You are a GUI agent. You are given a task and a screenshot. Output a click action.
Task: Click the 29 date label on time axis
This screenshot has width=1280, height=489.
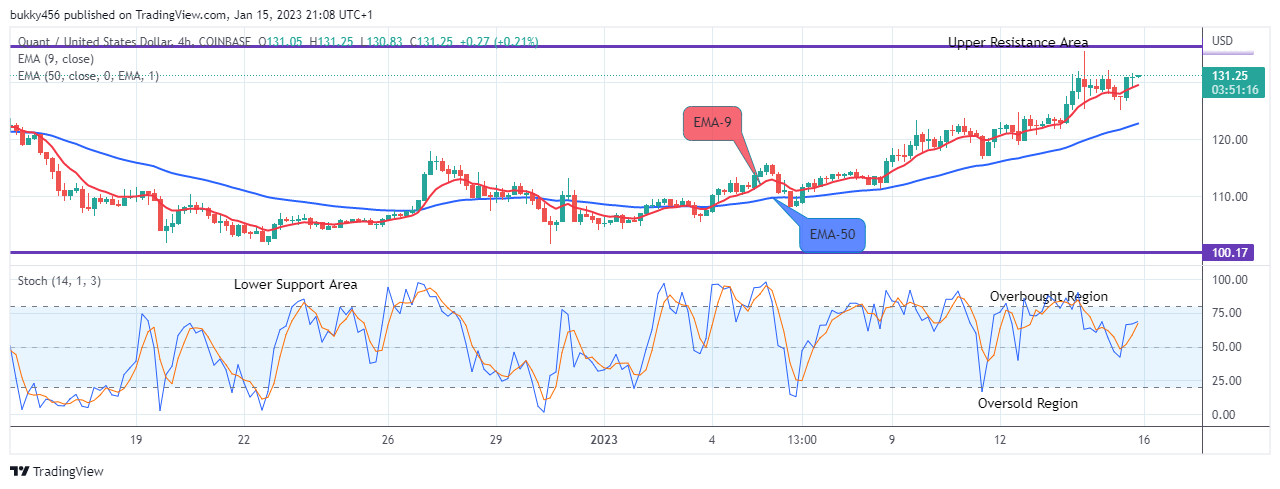pyautogui.click(x=496, y=439)
